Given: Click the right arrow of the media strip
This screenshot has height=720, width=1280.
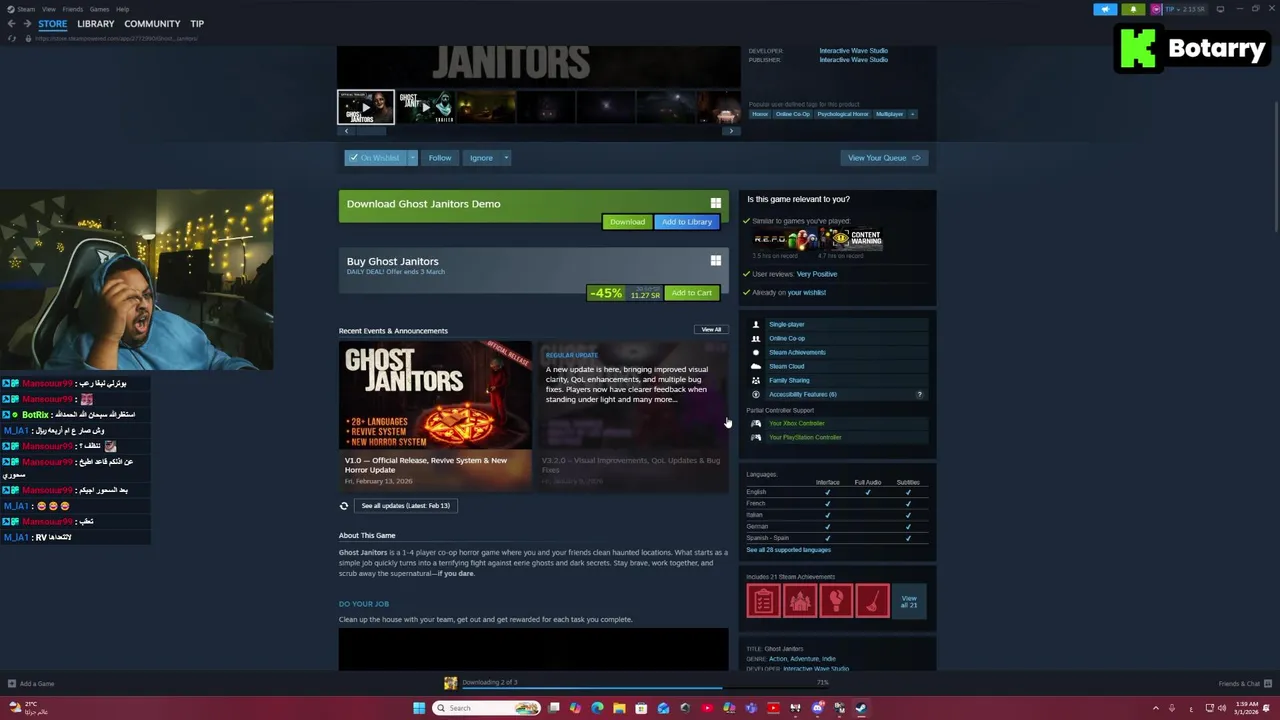Looking at the screenshot, I should (731, 131).
